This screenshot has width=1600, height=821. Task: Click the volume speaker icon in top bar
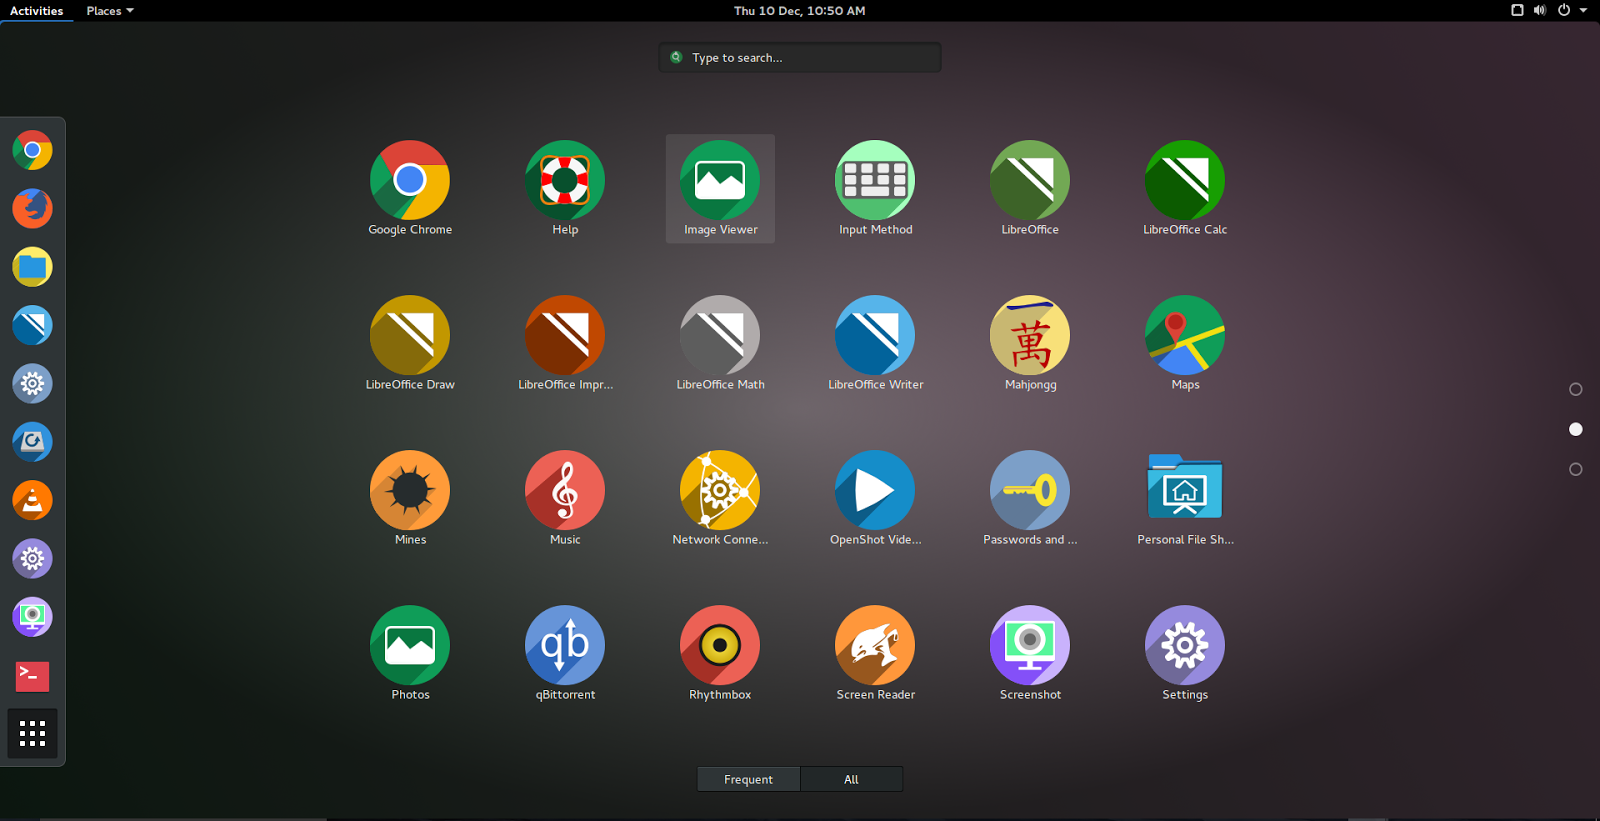1540,10
